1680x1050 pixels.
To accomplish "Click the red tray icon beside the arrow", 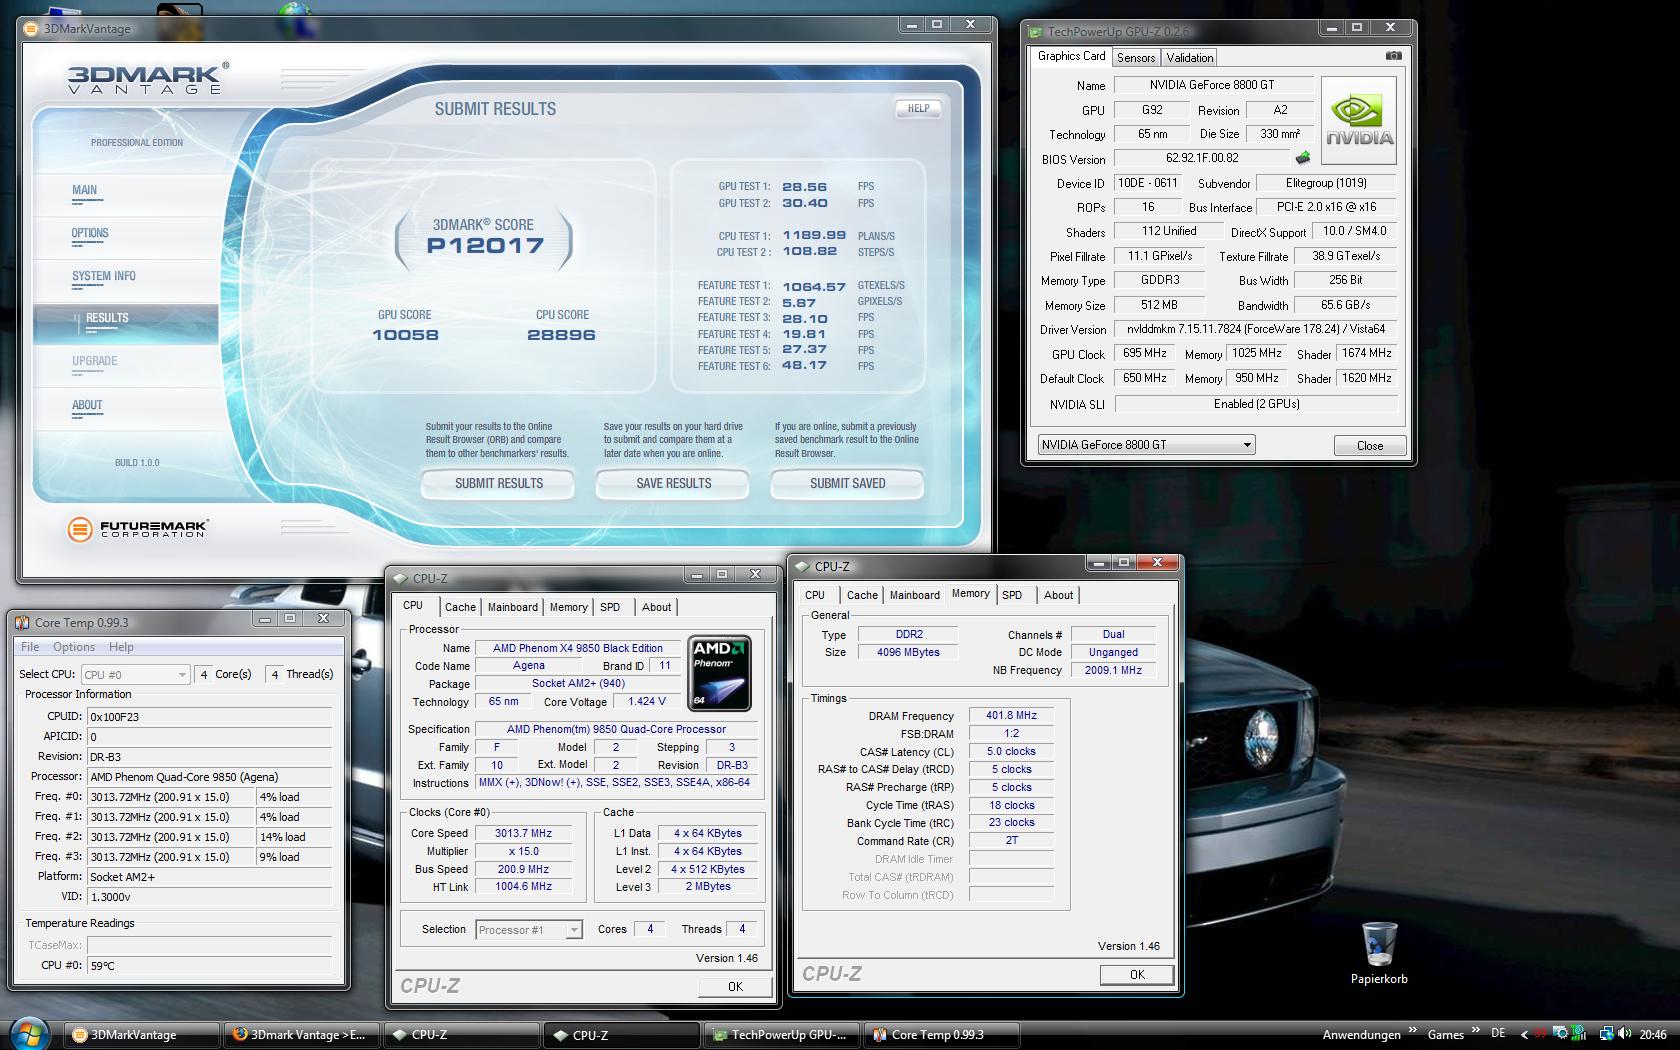I will (1541, 1034).
